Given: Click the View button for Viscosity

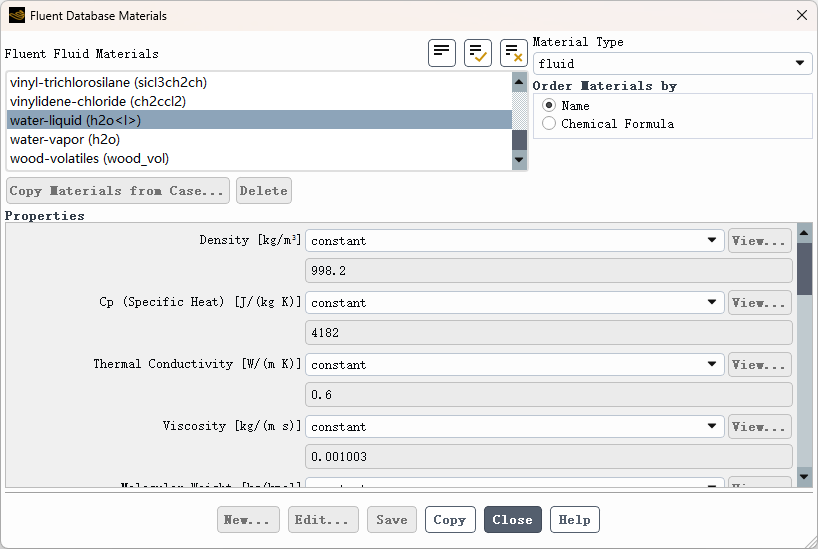Looking at the screenshot, I should pyautogui.click(x=760, y=427).
